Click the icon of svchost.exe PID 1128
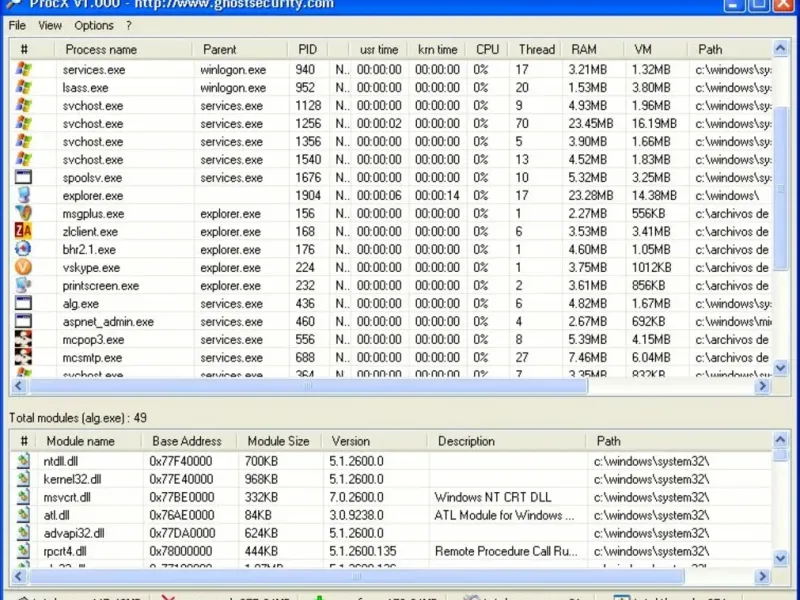 tap(23, 106)
